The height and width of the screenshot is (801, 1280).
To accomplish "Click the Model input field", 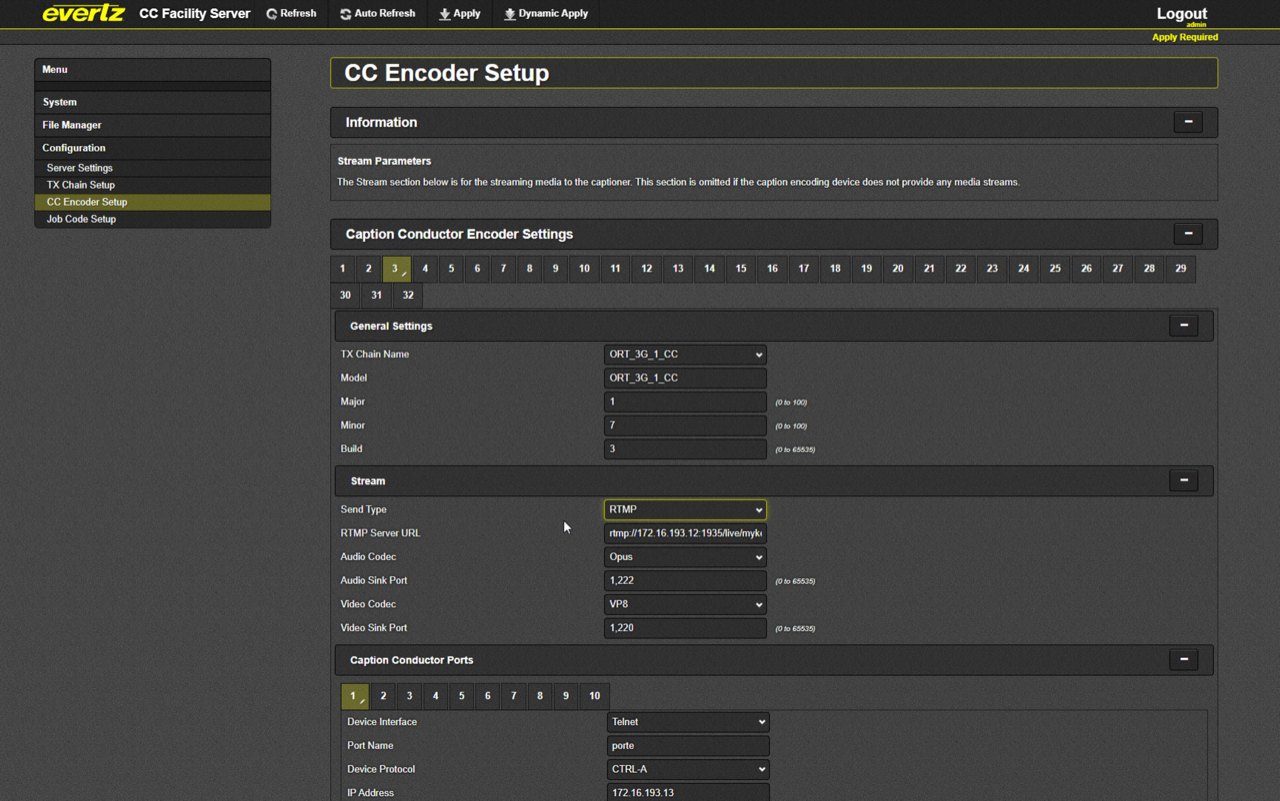I will pos(685,378).
